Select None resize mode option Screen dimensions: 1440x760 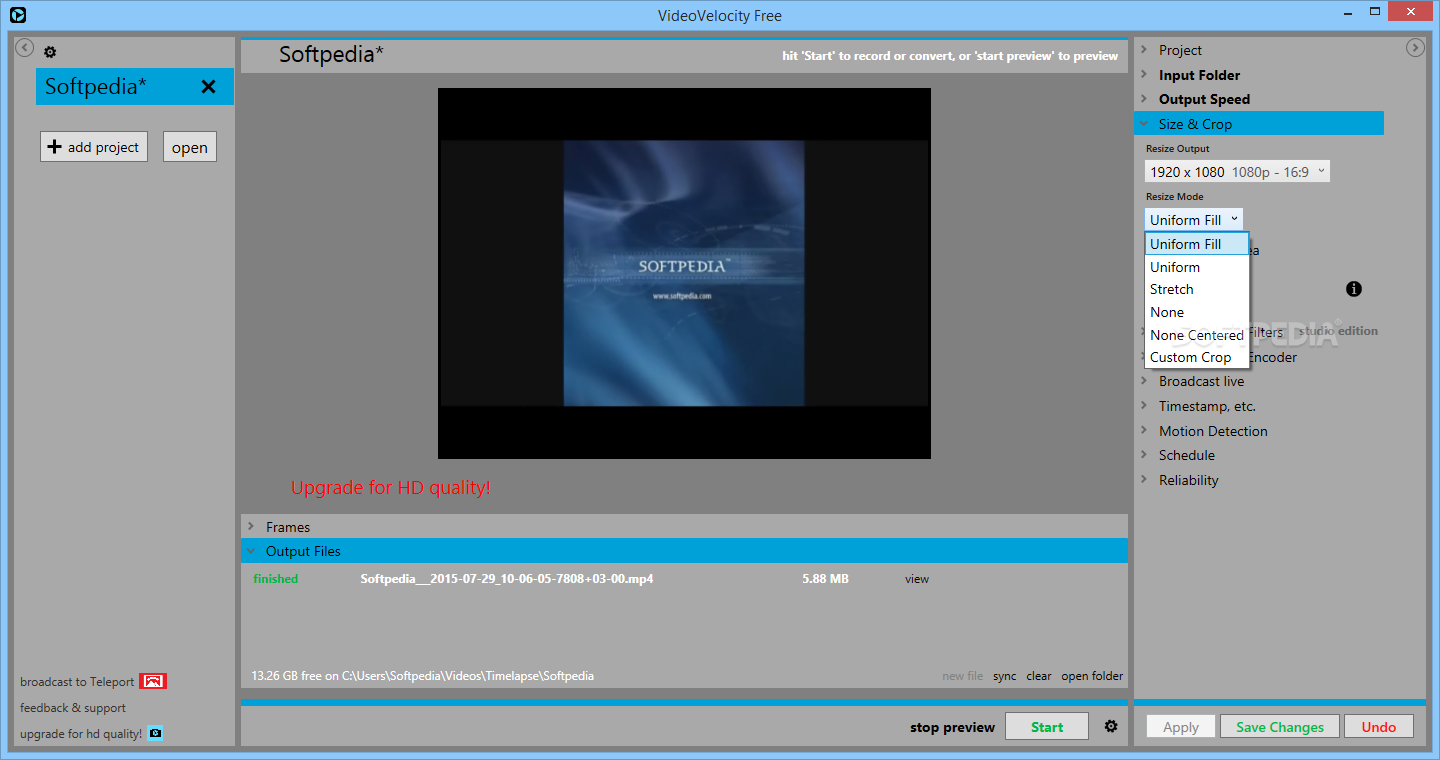pyautogui.click(x=1197, y=312)
